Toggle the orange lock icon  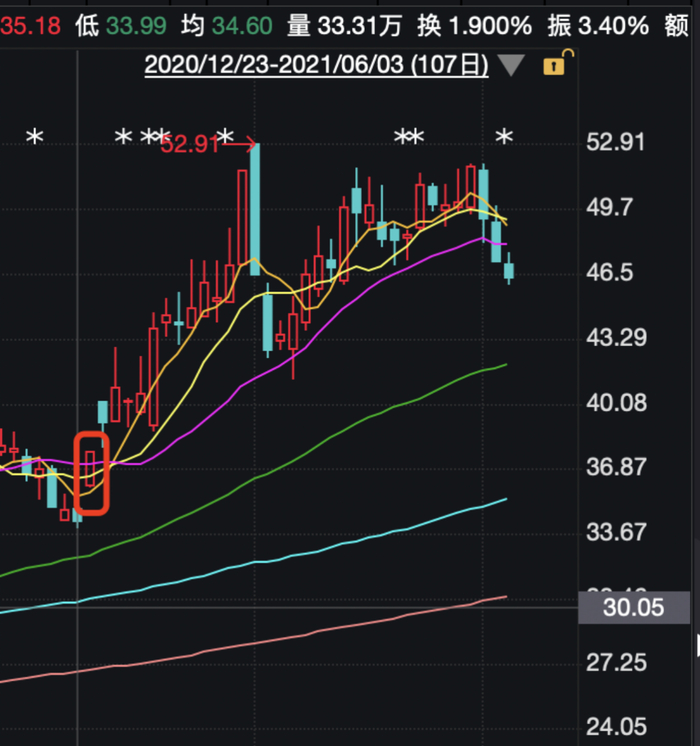coord(558,62)
